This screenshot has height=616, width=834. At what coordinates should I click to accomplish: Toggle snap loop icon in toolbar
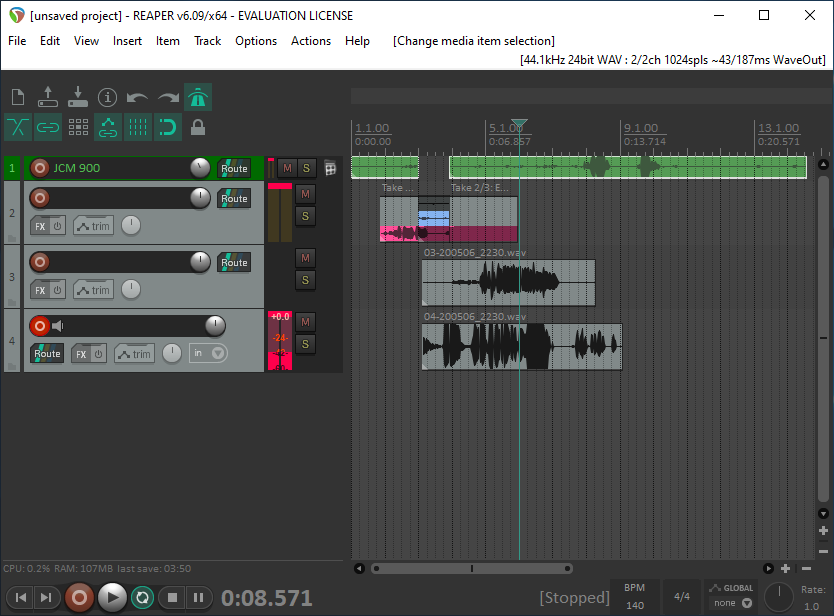point(168,128)
